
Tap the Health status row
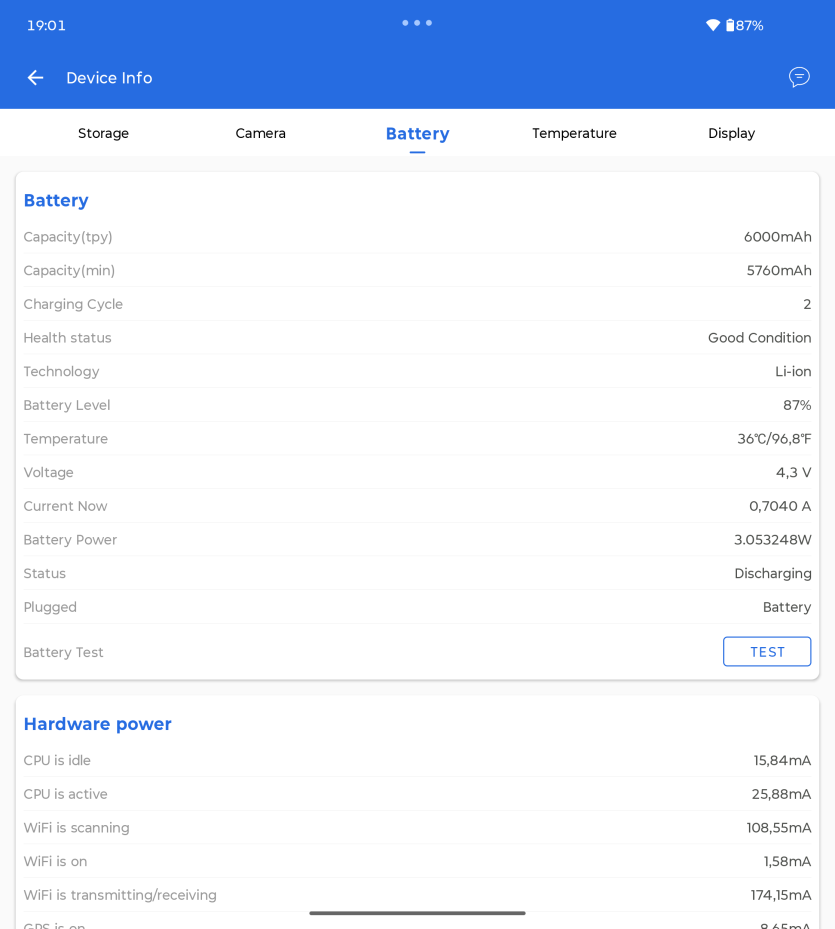tap(417, 338)
